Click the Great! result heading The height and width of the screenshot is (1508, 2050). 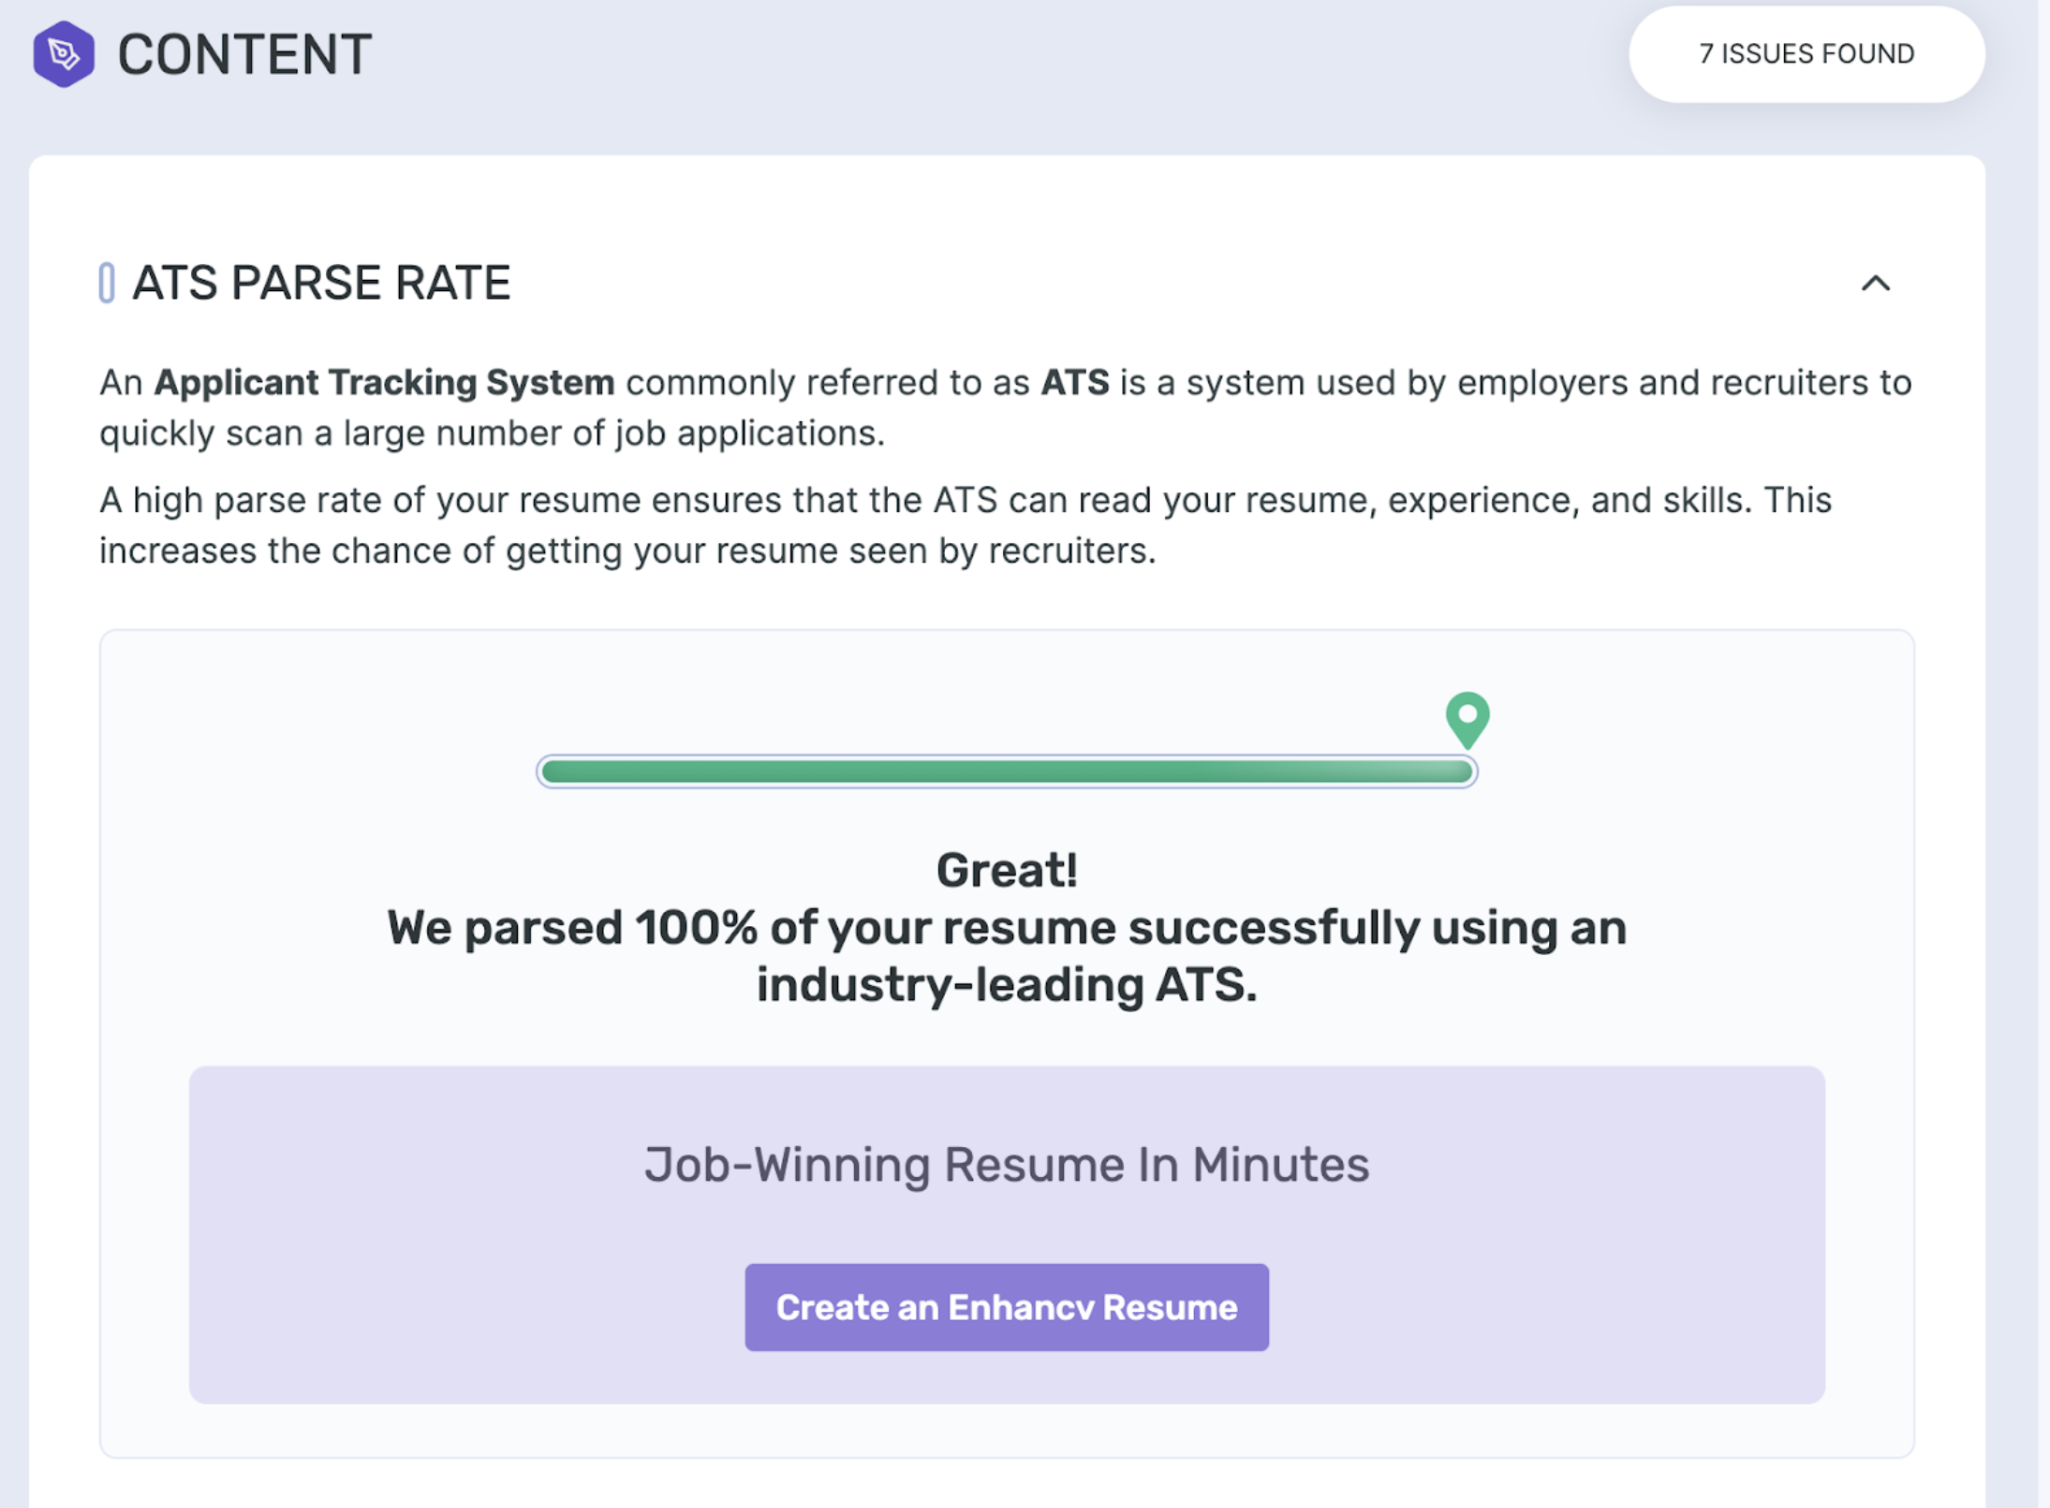[x=1006, y=870]
